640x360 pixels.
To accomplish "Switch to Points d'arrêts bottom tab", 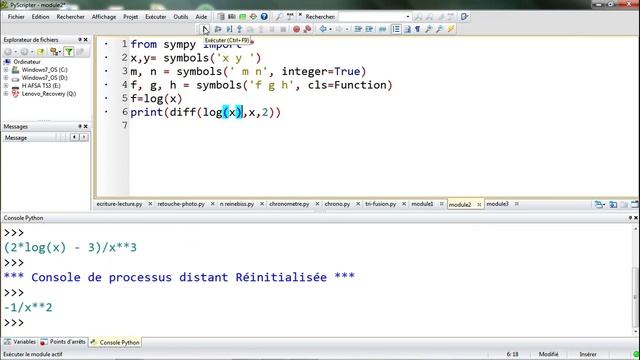I will click(x=63, y=342).
